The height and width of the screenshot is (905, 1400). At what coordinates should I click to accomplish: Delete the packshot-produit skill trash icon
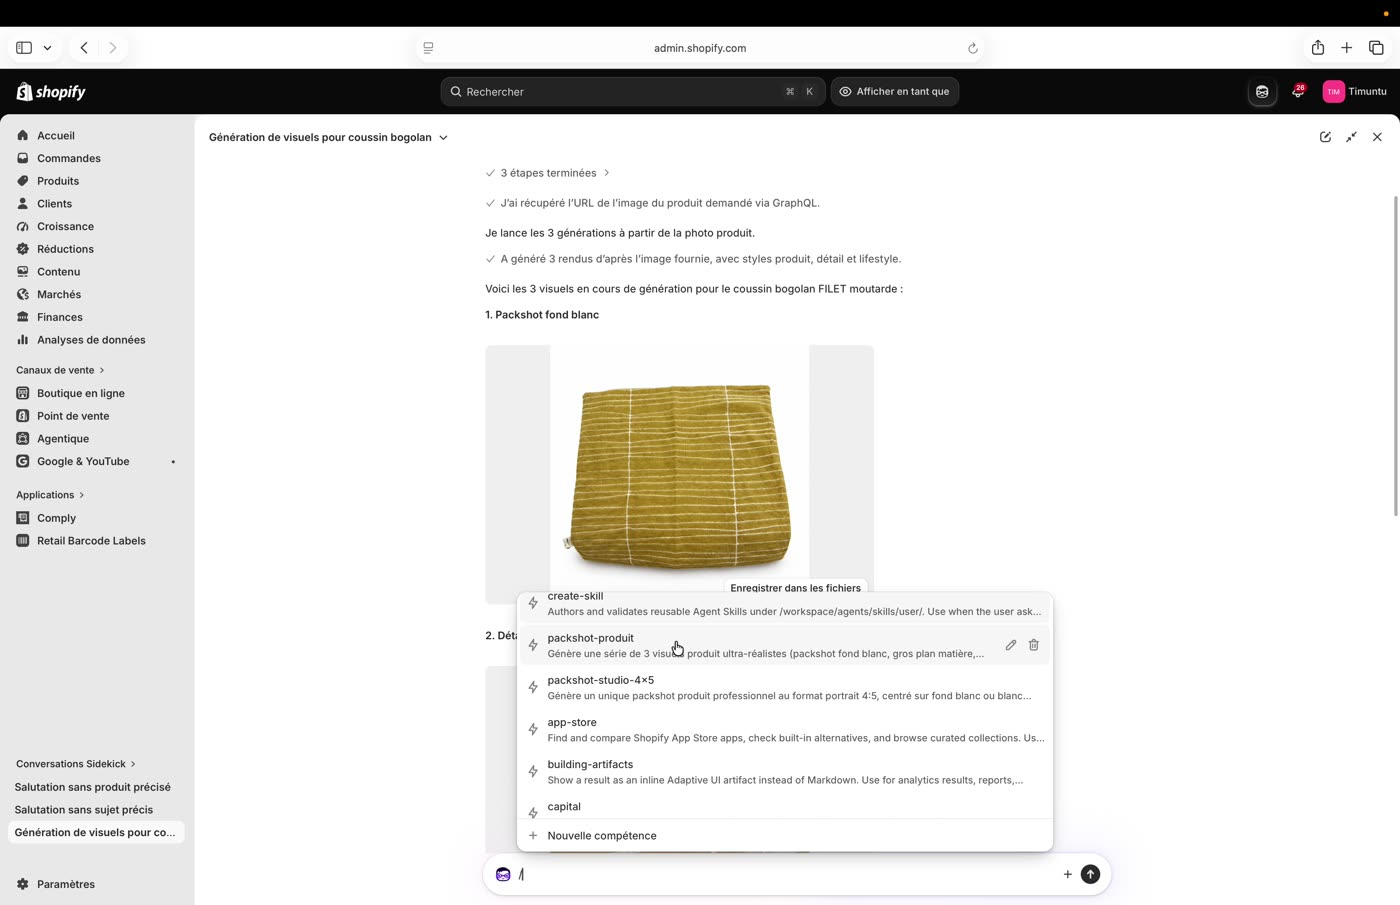[1034, 645]
